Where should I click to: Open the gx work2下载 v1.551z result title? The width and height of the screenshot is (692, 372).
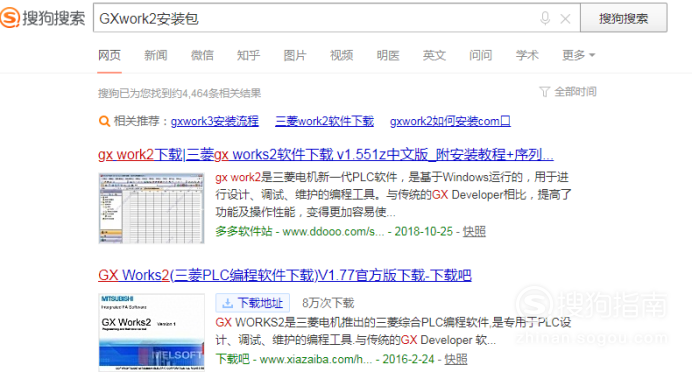pos(326,154)
